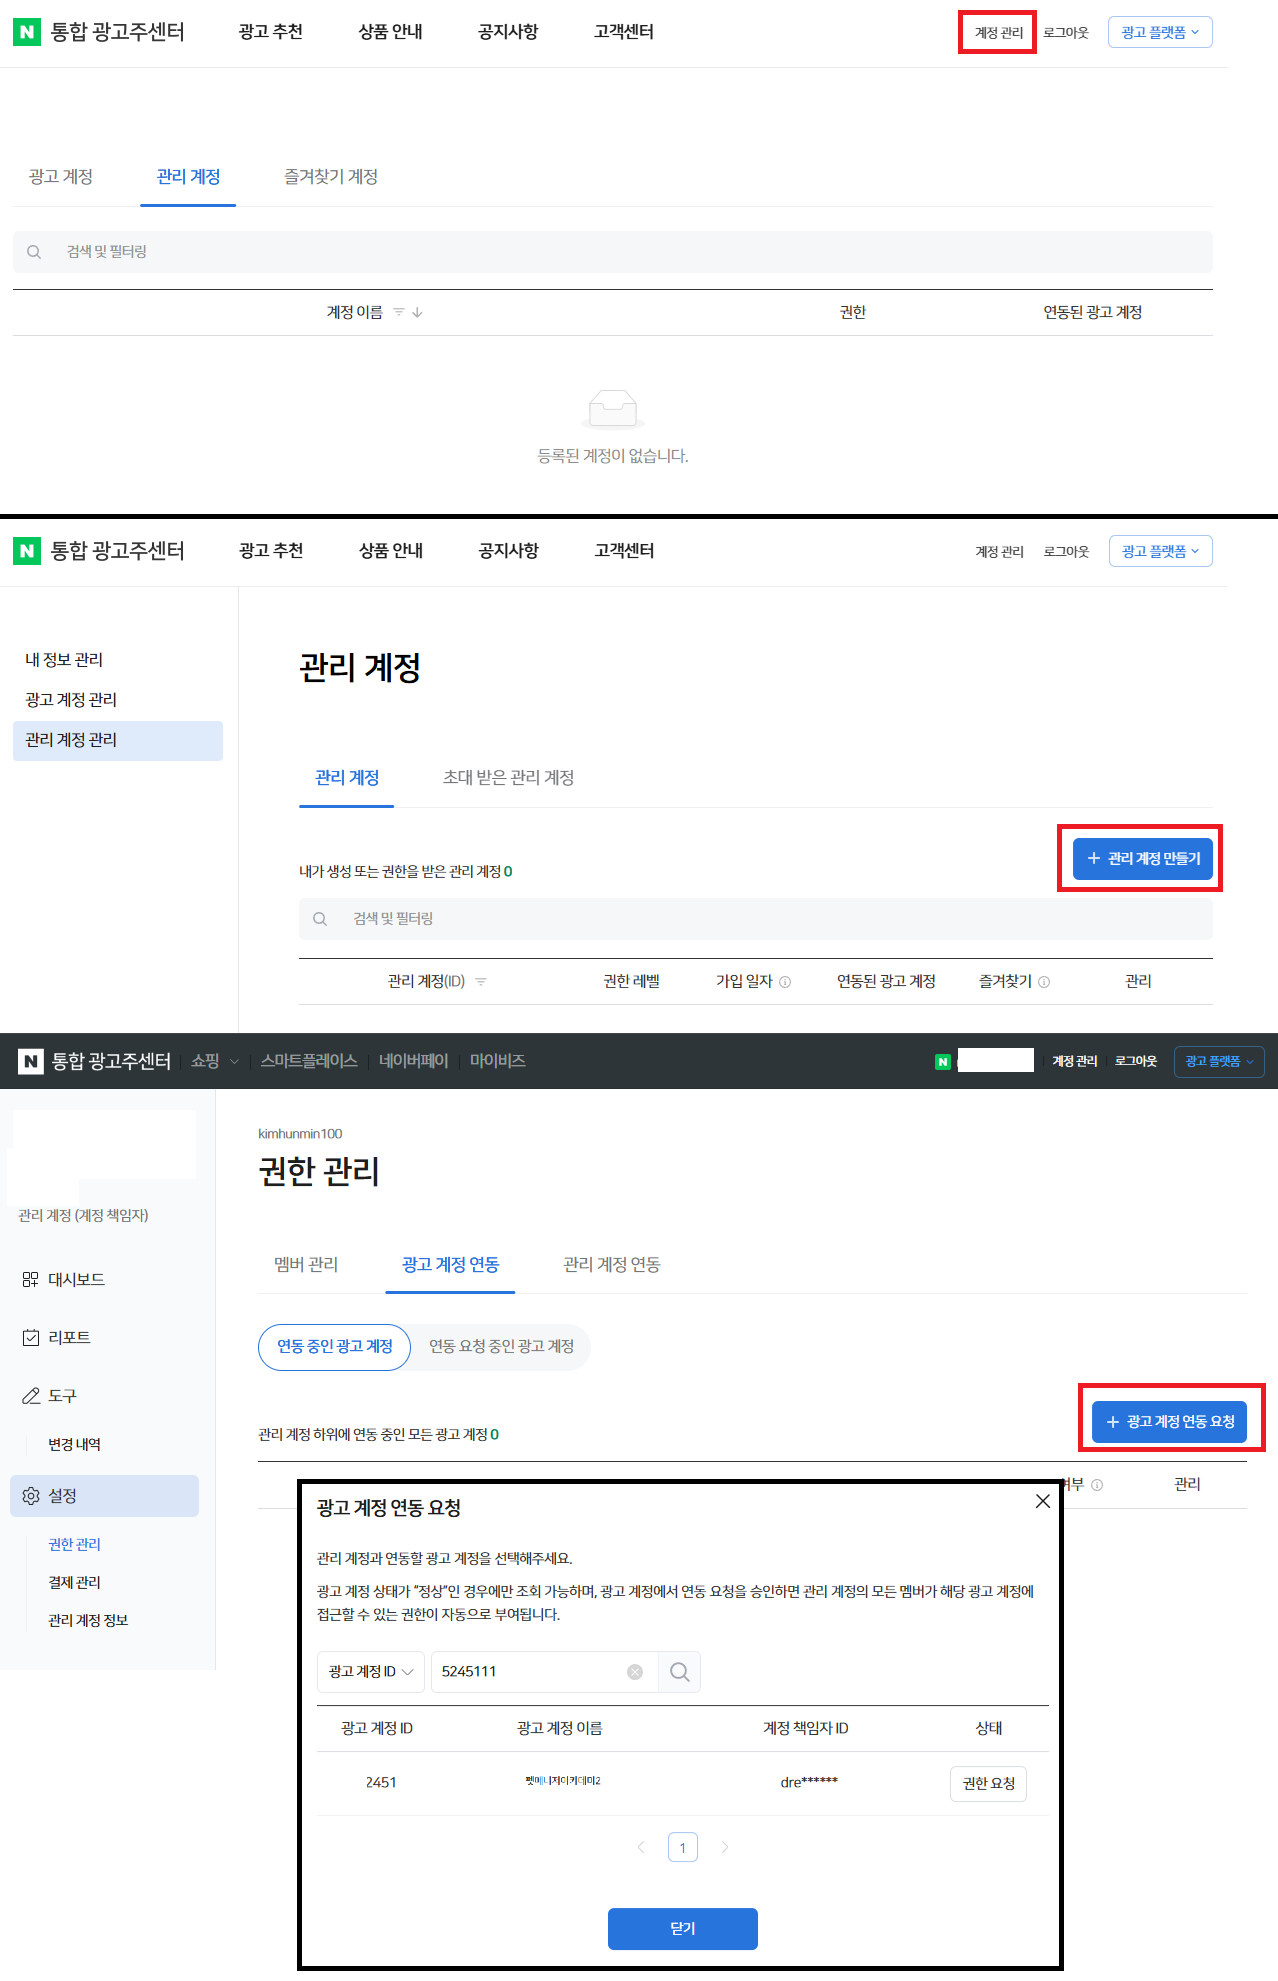Click the N logo in the dark header
Viewport: 1278px width, 1981px height.
point(31,1061)
